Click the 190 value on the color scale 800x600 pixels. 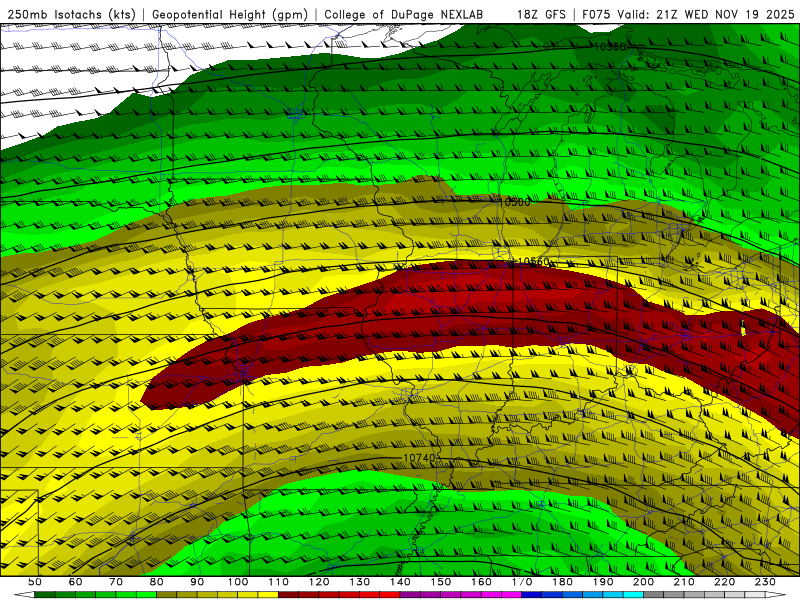coord(603,582)
